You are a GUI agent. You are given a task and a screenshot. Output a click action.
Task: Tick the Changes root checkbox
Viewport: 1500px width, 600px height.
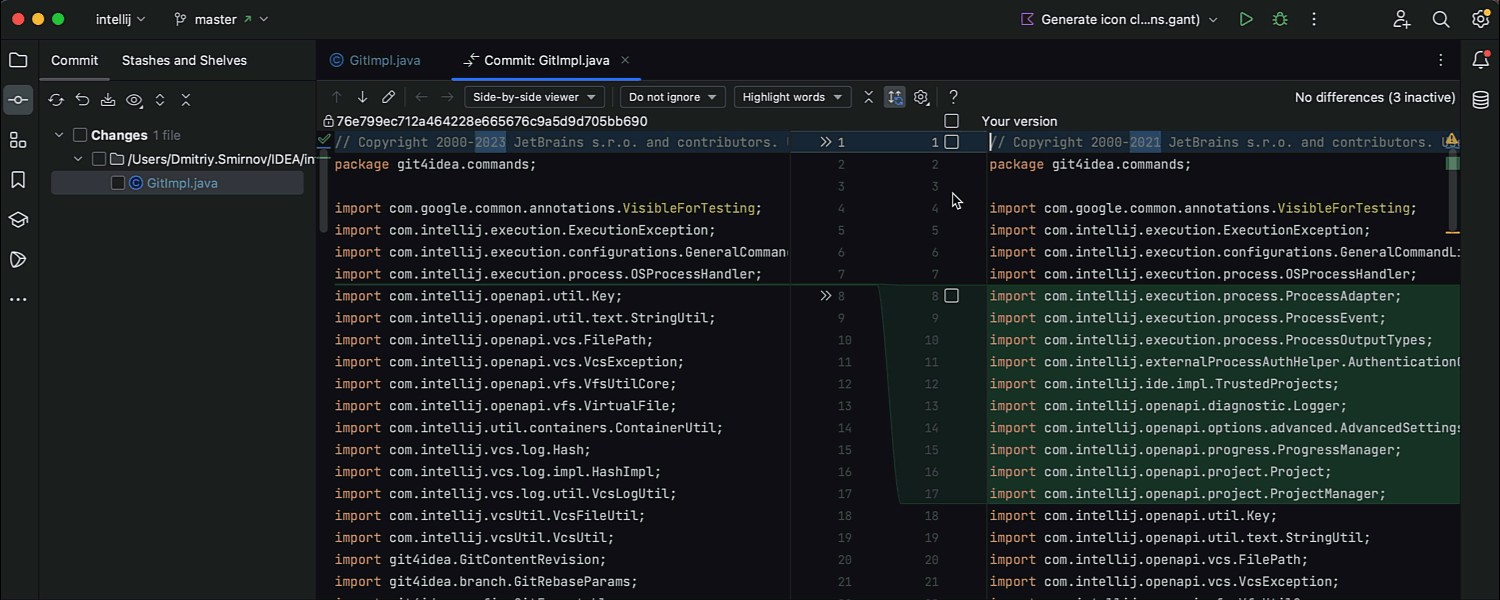pyautogui.click(x=80, y=135)
